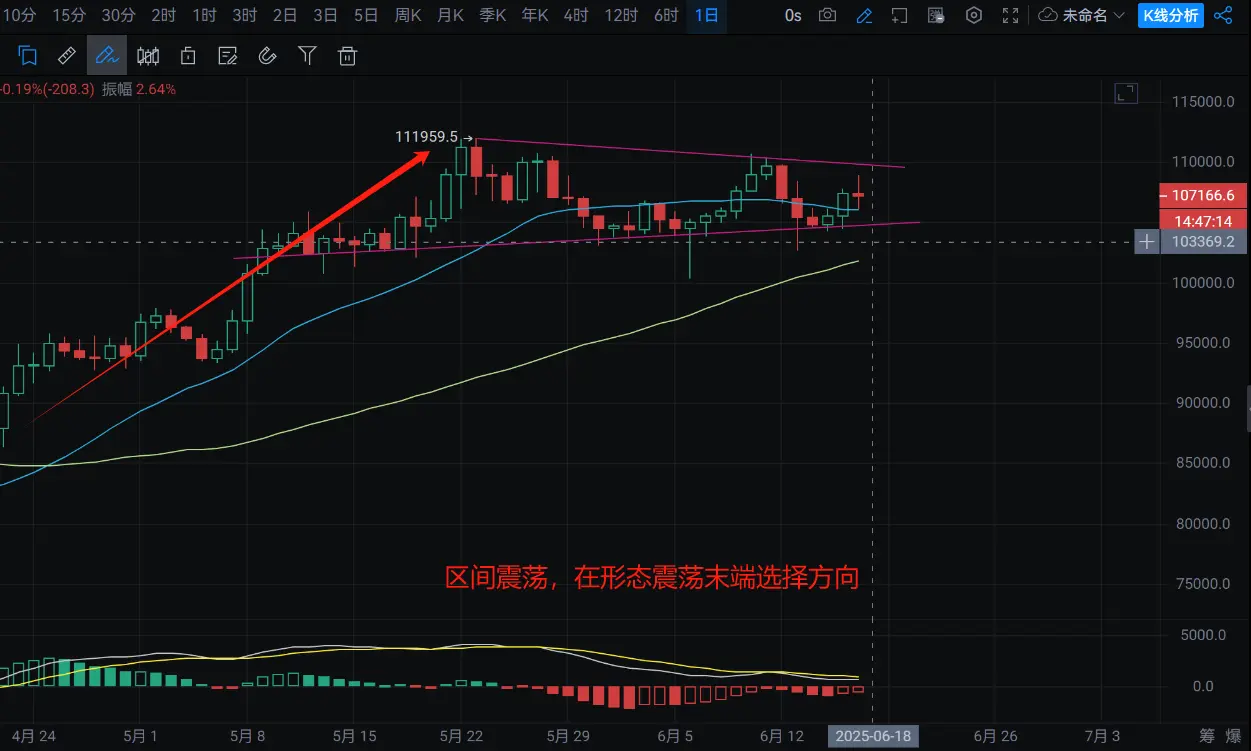Open the filter funnel tool
1251x751 pixels.
307,56
